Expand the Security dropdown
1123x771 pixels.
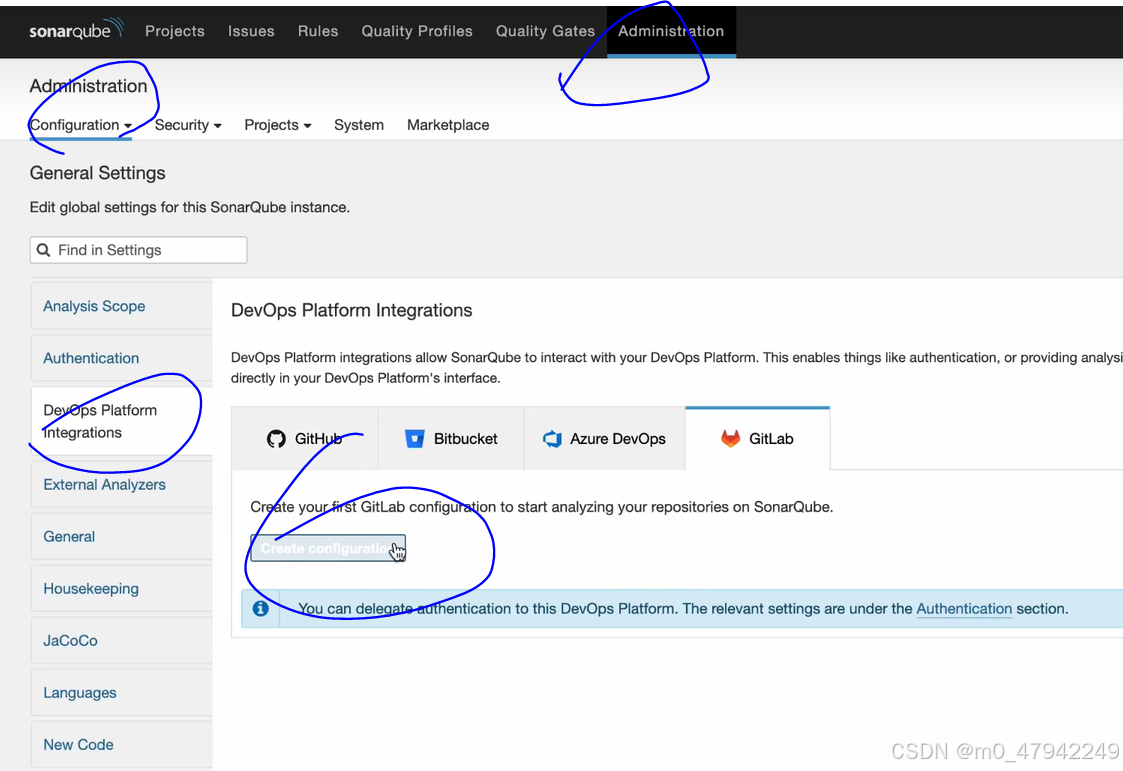point(188,125)
